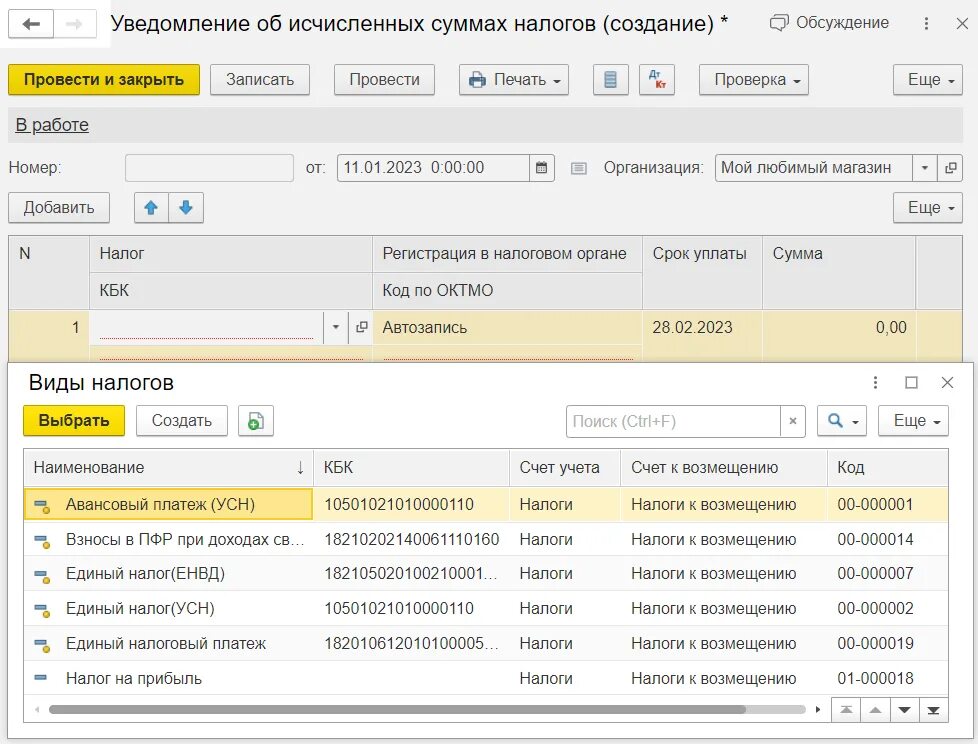Image resolution: width=978 pixels, height=744 pixels.
Task: Click the Создать button
Action: point(182,421)
